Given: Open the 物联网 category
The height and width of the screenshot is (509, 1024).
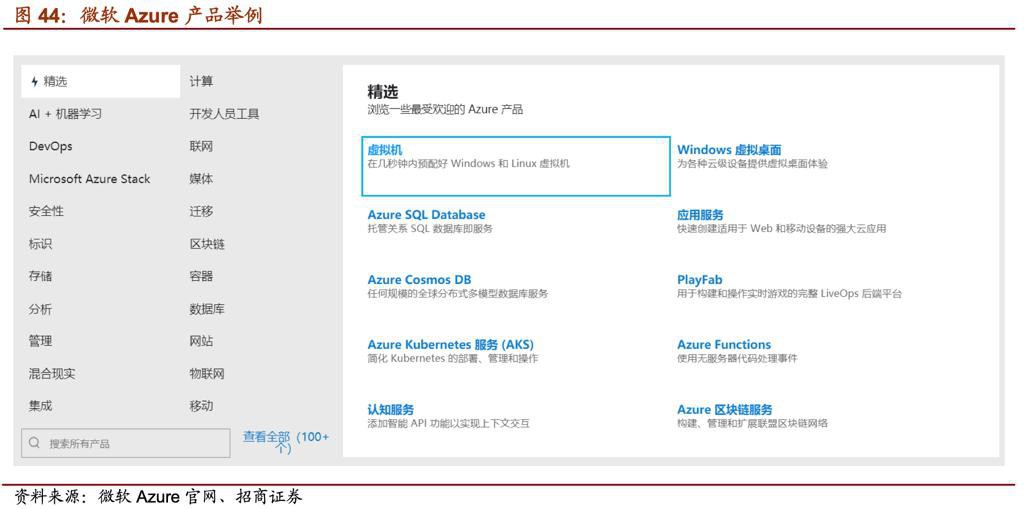Looking at the screenshot, I should pyautogui.click(x=207, y=374).
